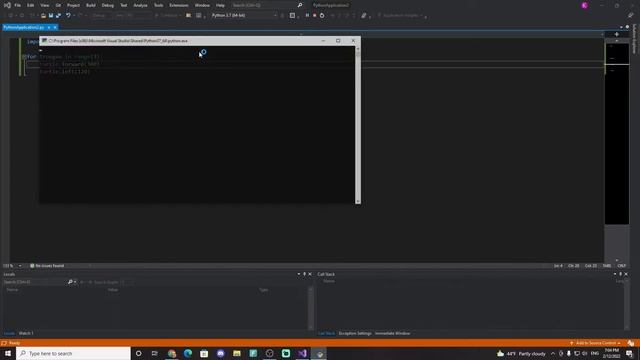Screen dimensions: 640x360
Task: Collapse the for loop code block
Action: pyautogui.click(x=24, y=57)
